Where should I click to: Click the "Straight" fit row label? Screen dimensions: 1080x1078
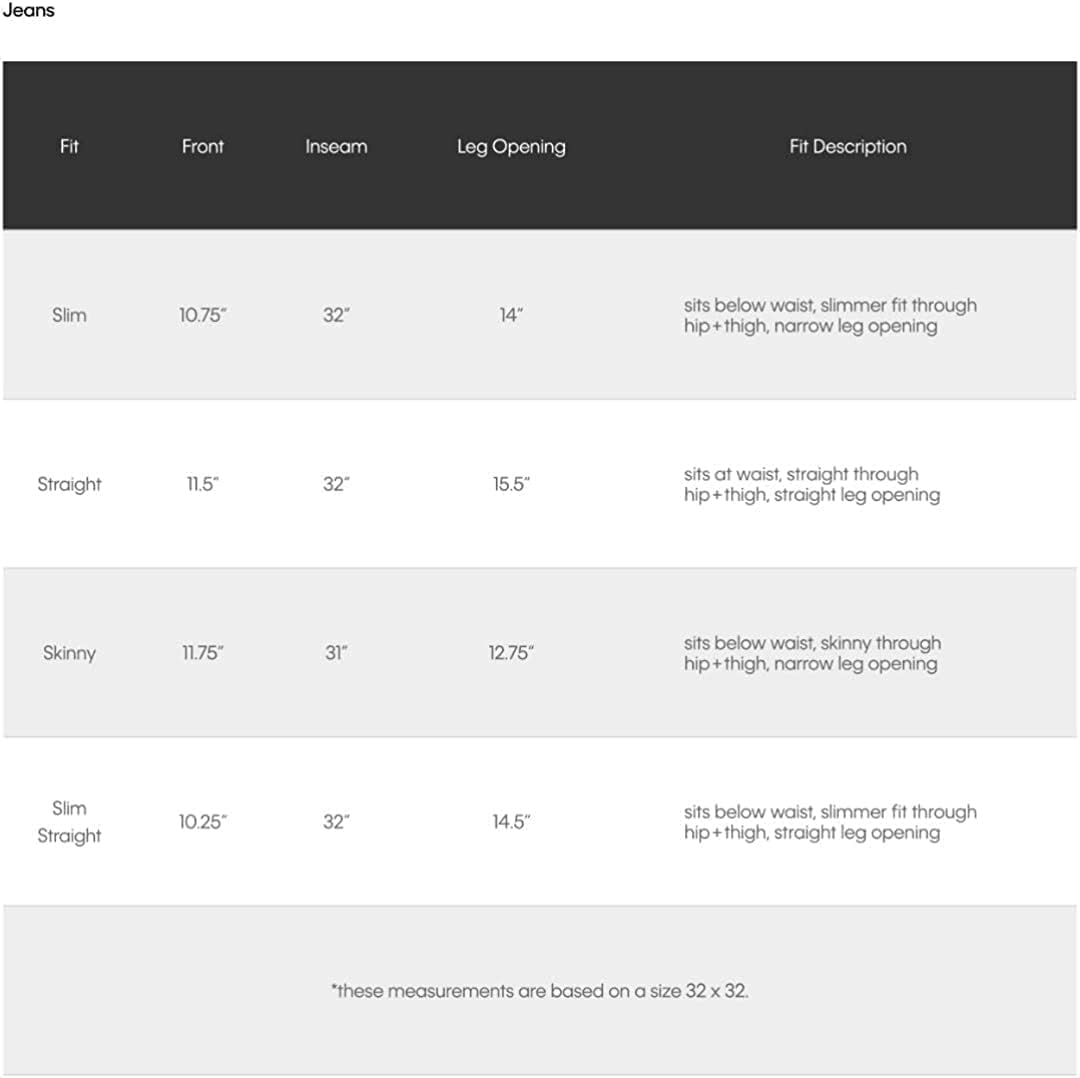click(x=69, y=484)
